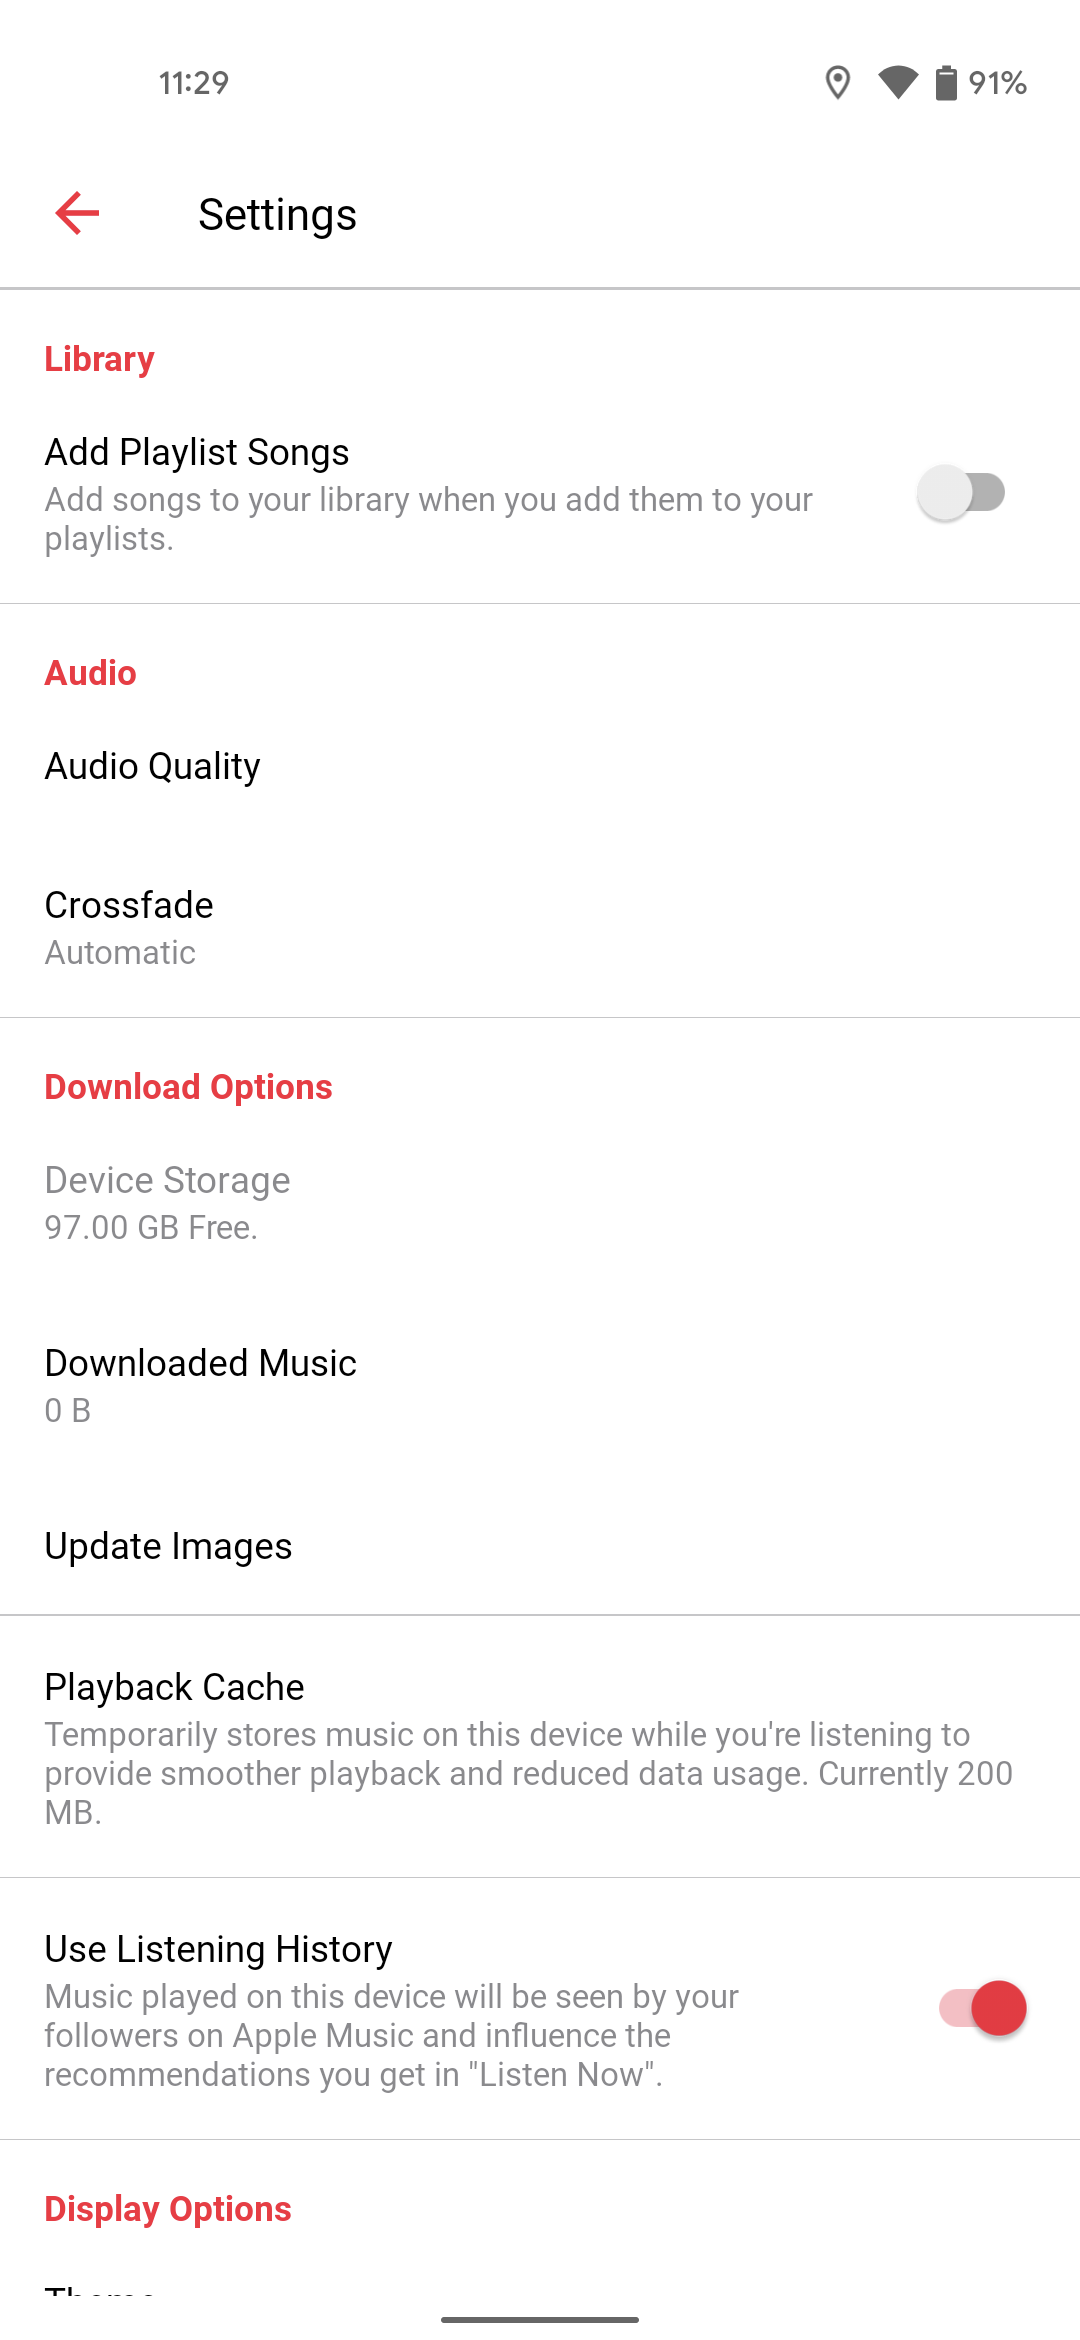The width and height of the screenshot is (1080, 2340).
Task: Tap the Display Options section header
Action: pos(168,2209)
